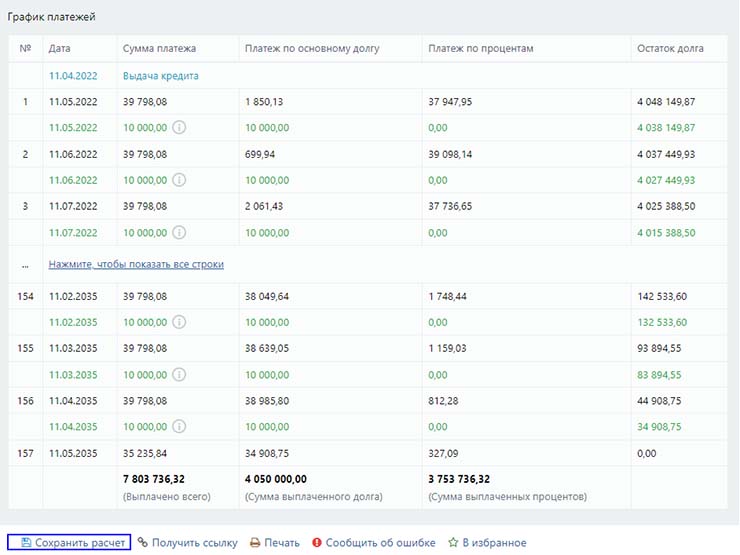This screenshot has height=555, width=740.
Task: Add calculation via 'В избранное'
Action: click(493, 543)
